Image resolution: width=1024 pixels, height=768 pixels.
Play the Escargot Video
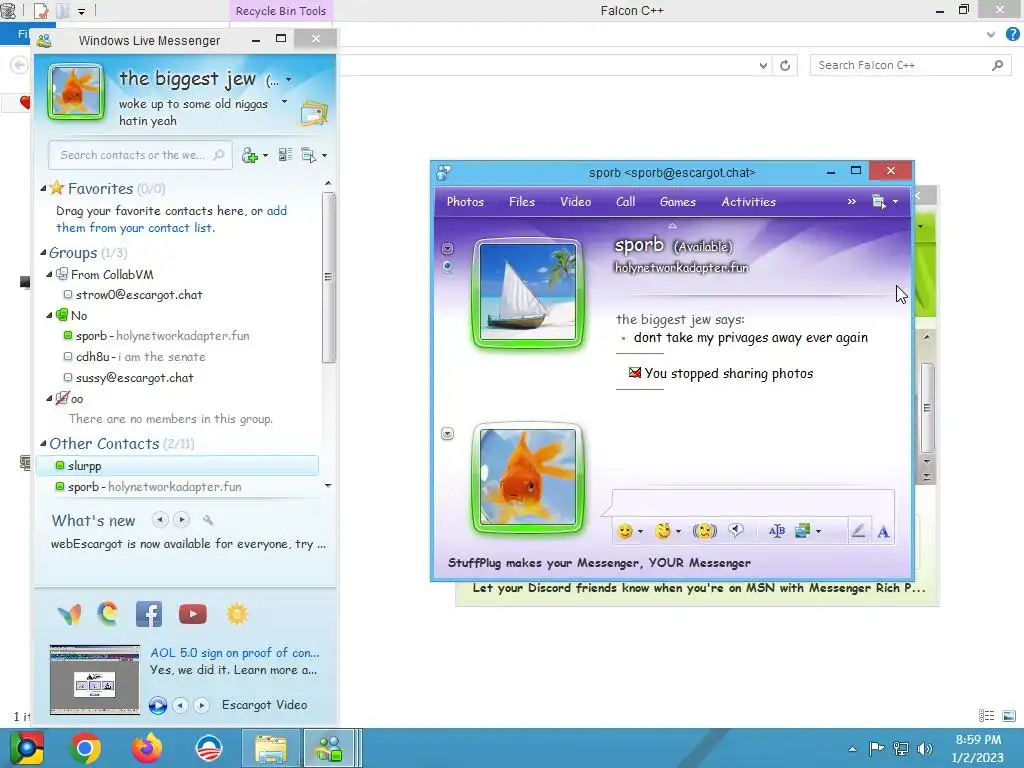[x=157, y=705]
